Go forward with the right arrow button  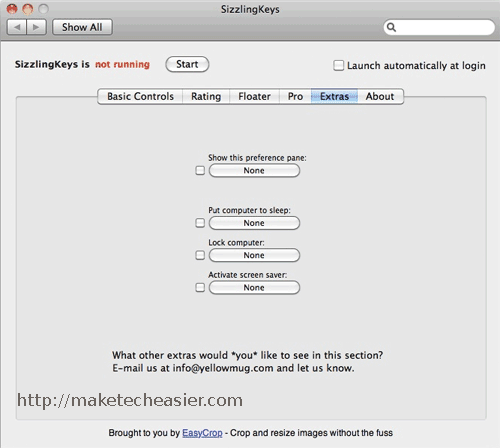36,27
